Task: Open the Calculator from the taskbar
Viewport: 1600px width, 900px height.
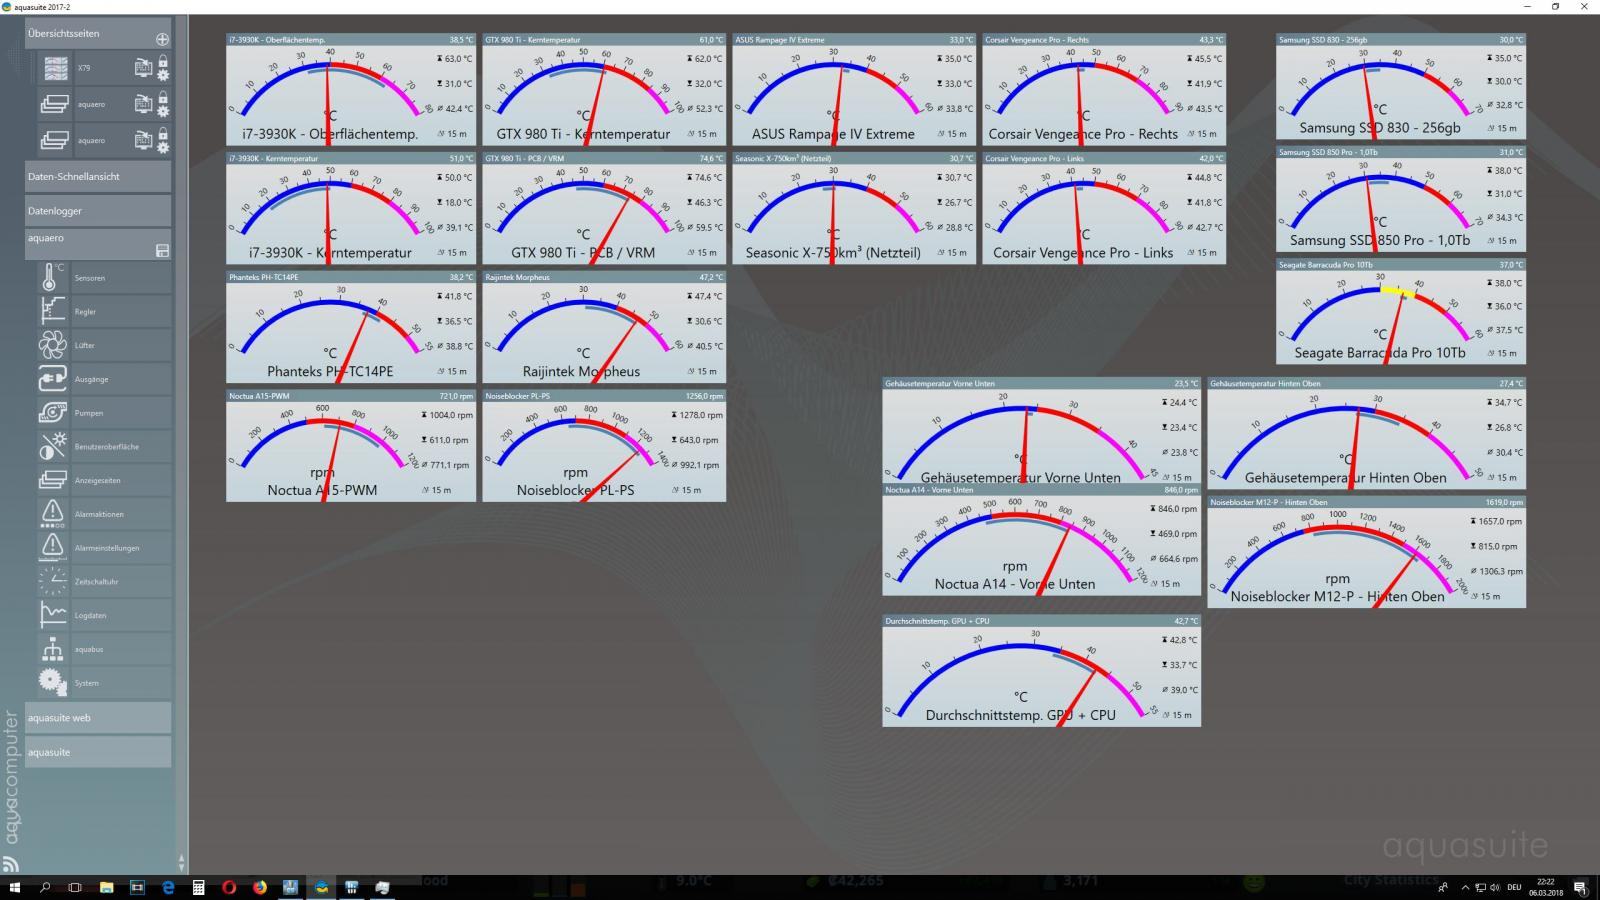Action: point(198,887)
